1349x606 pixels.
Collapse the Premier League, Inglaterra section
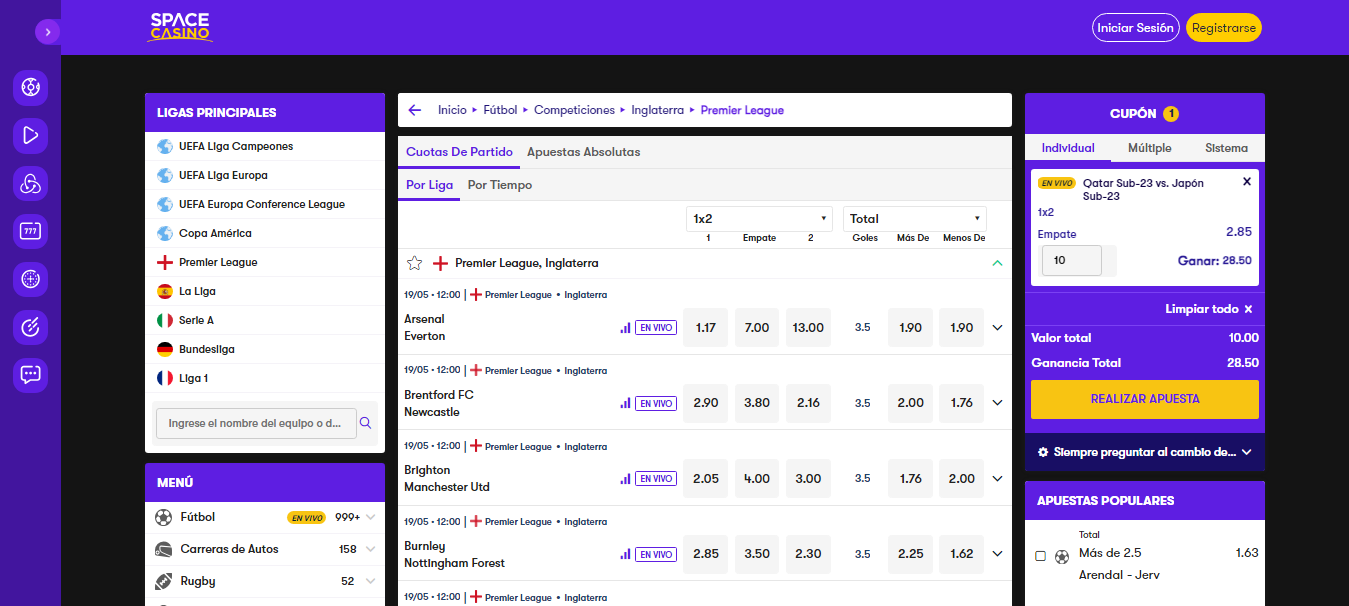pyautogui.click(x=997, y=263)
